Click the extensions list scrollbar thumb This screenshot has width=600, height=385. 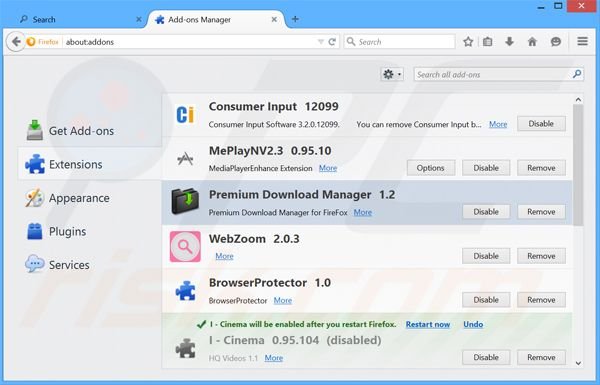(x=578, y=165)
